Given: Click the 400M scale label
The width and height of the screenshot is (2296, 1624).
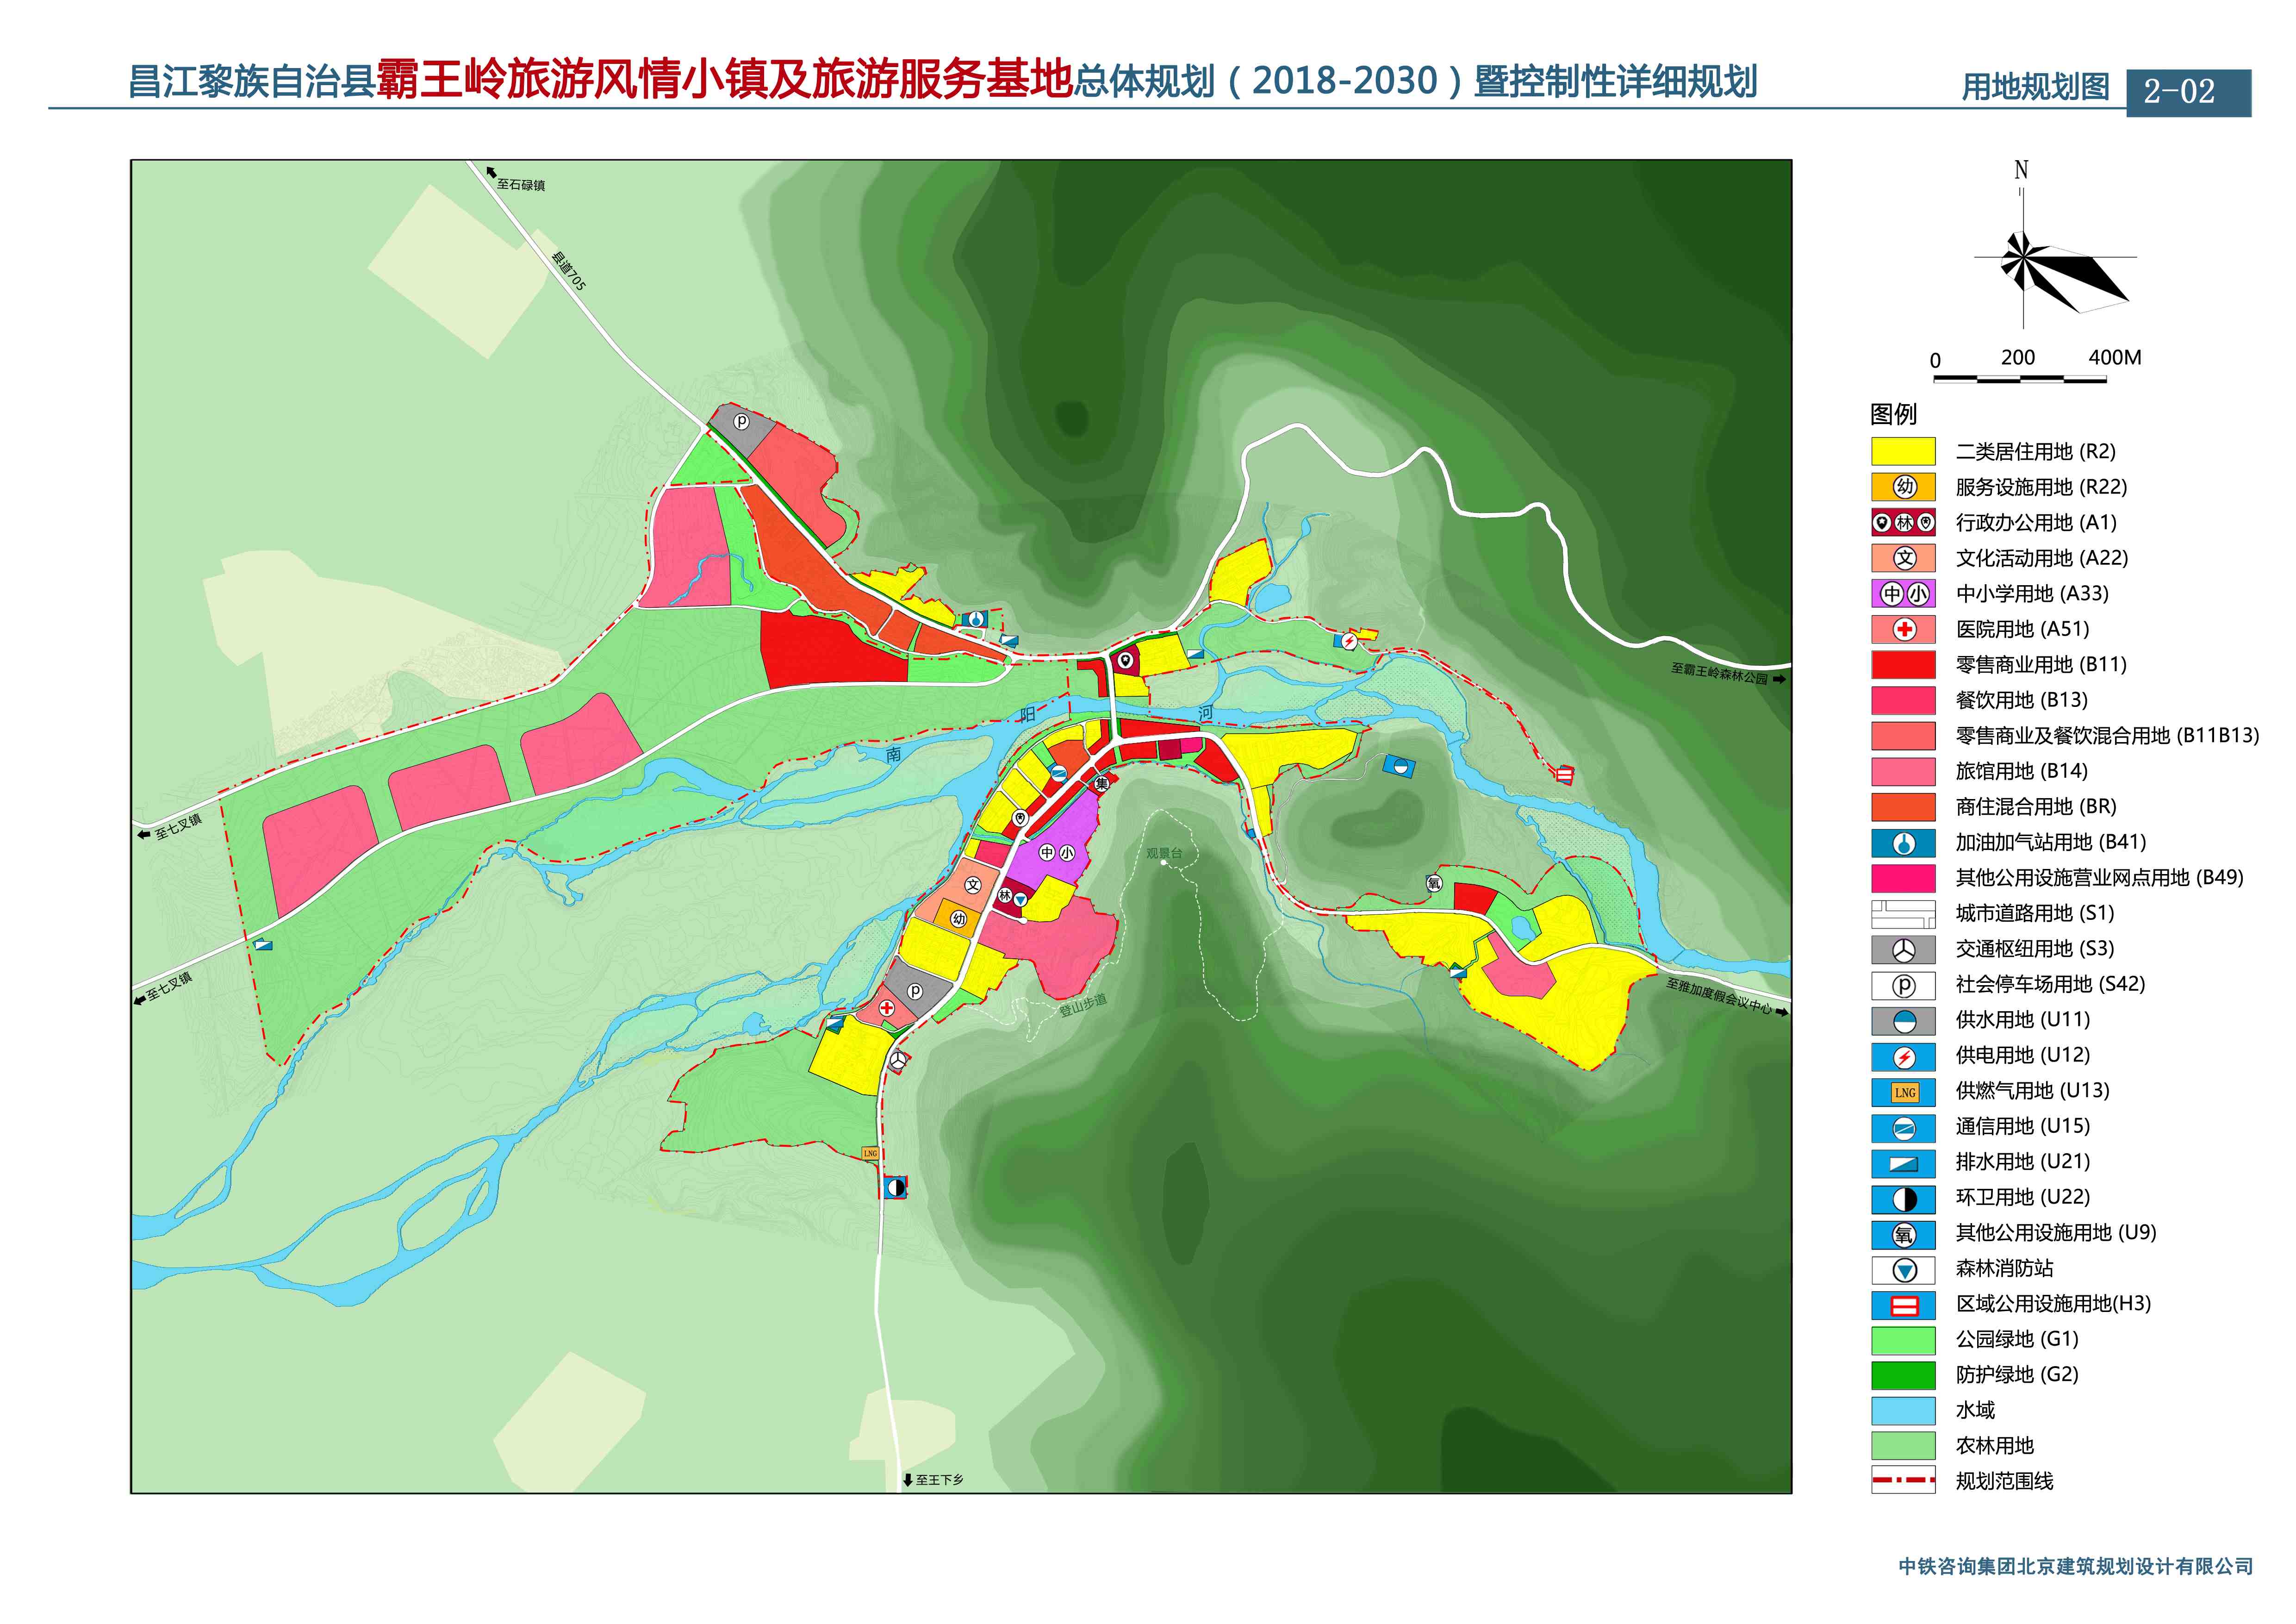Looking at the screenshot, I should coord(2115,357).
